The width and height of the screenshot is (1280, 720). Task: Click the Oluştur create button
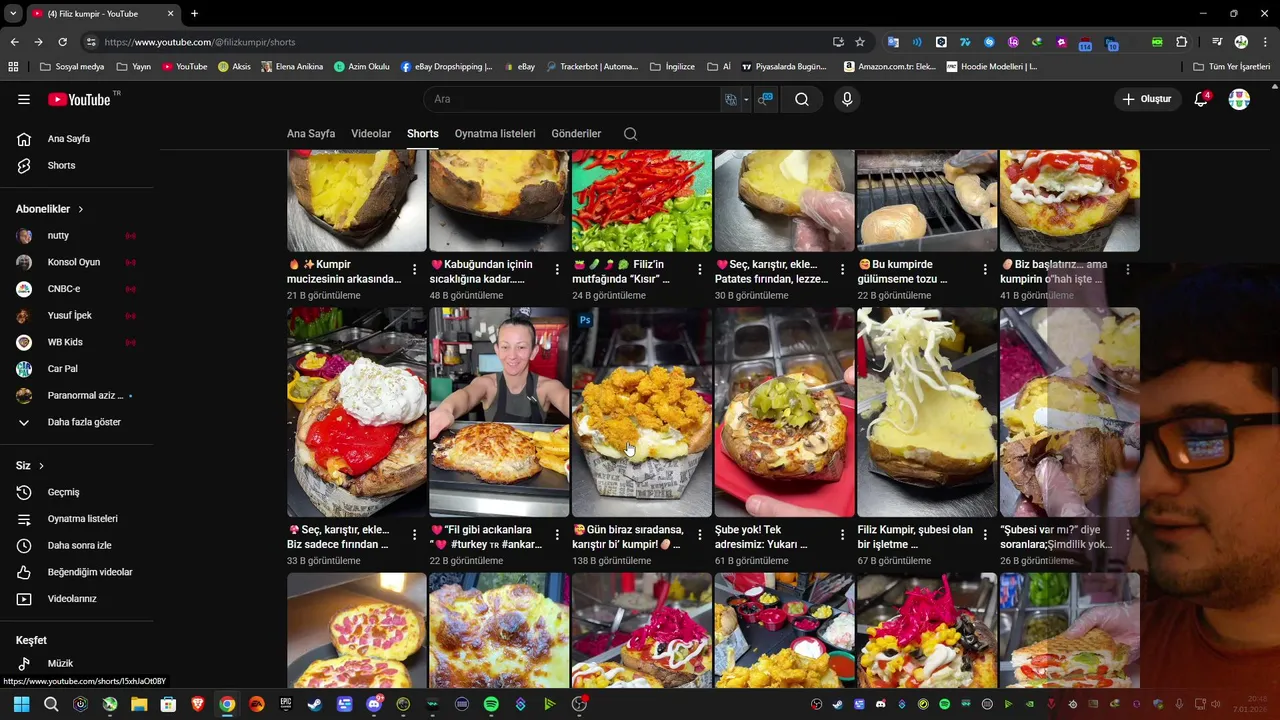point(1146,99)
